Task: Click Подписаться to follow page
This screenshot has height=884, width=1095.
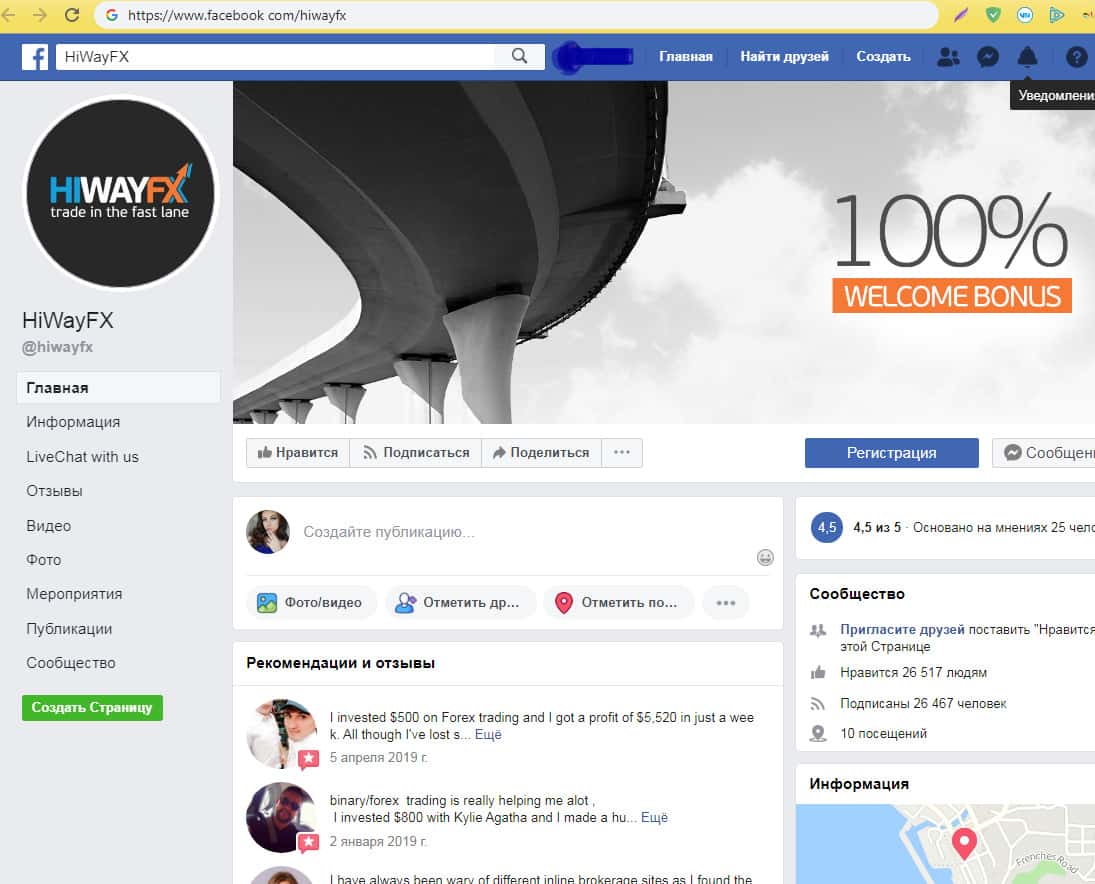Action: click(x=416, y=452)
